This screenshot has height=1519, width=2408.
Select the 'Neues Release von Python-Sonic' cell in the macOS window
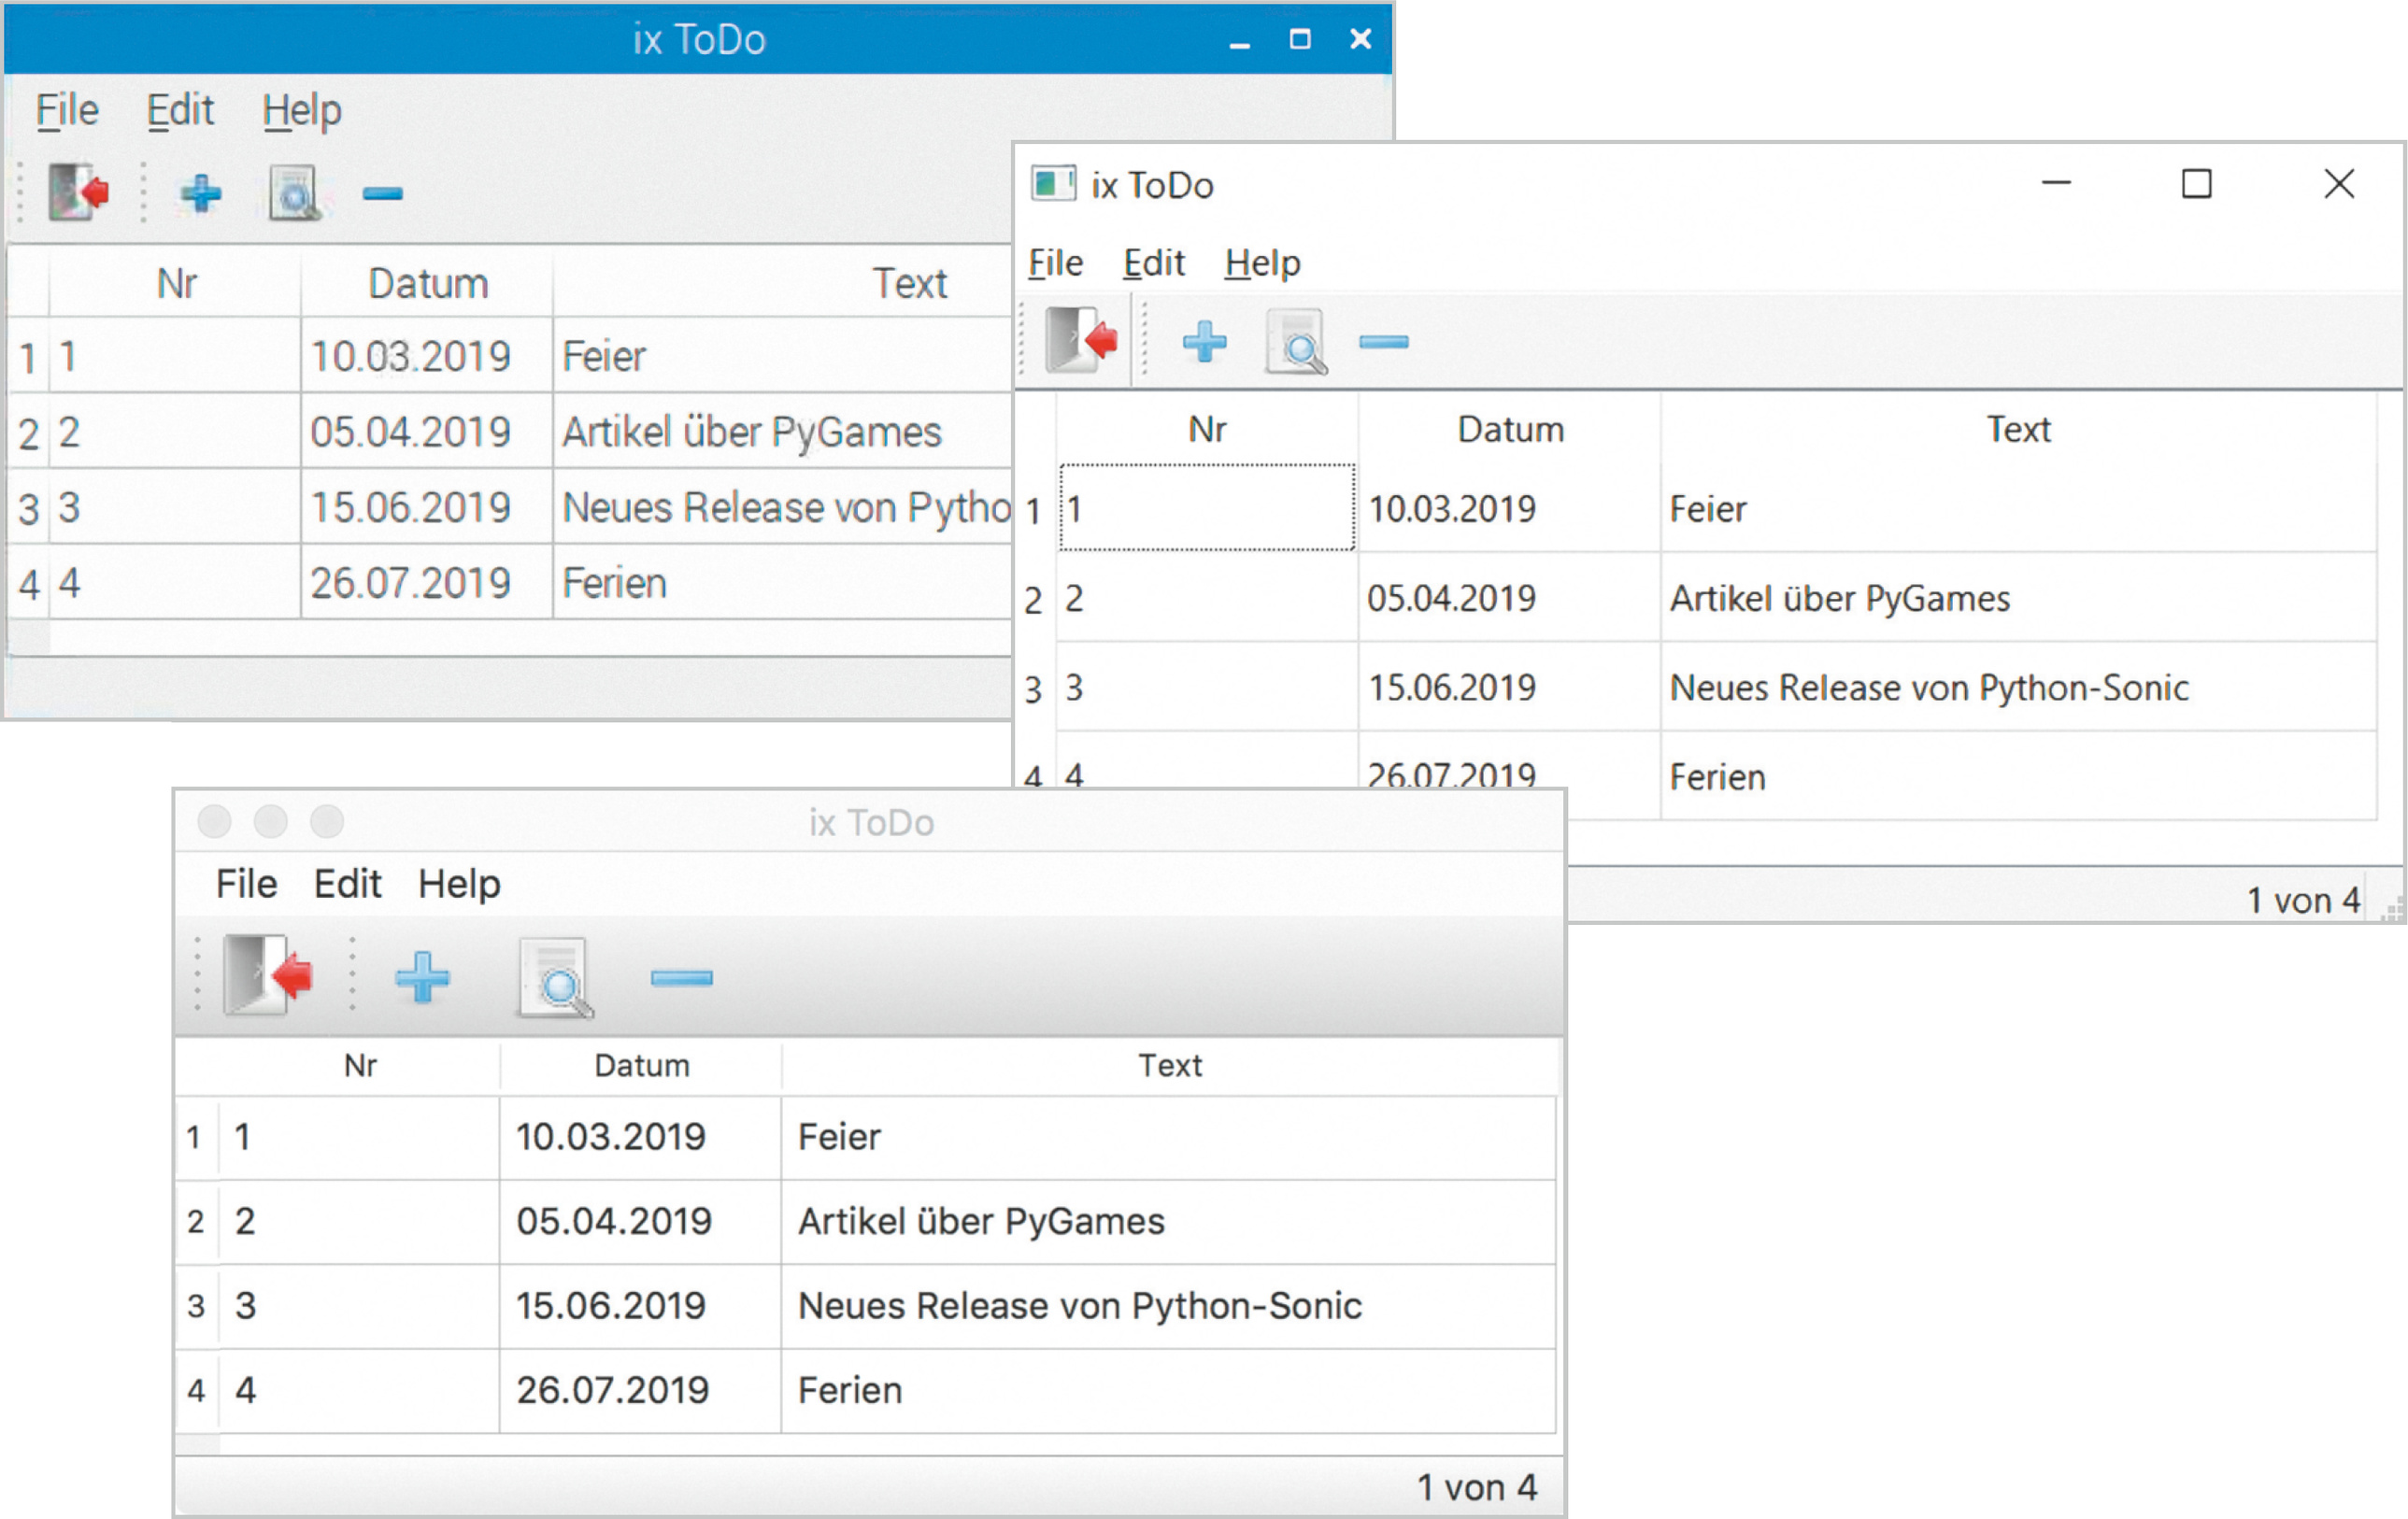pos(1080,1305)
